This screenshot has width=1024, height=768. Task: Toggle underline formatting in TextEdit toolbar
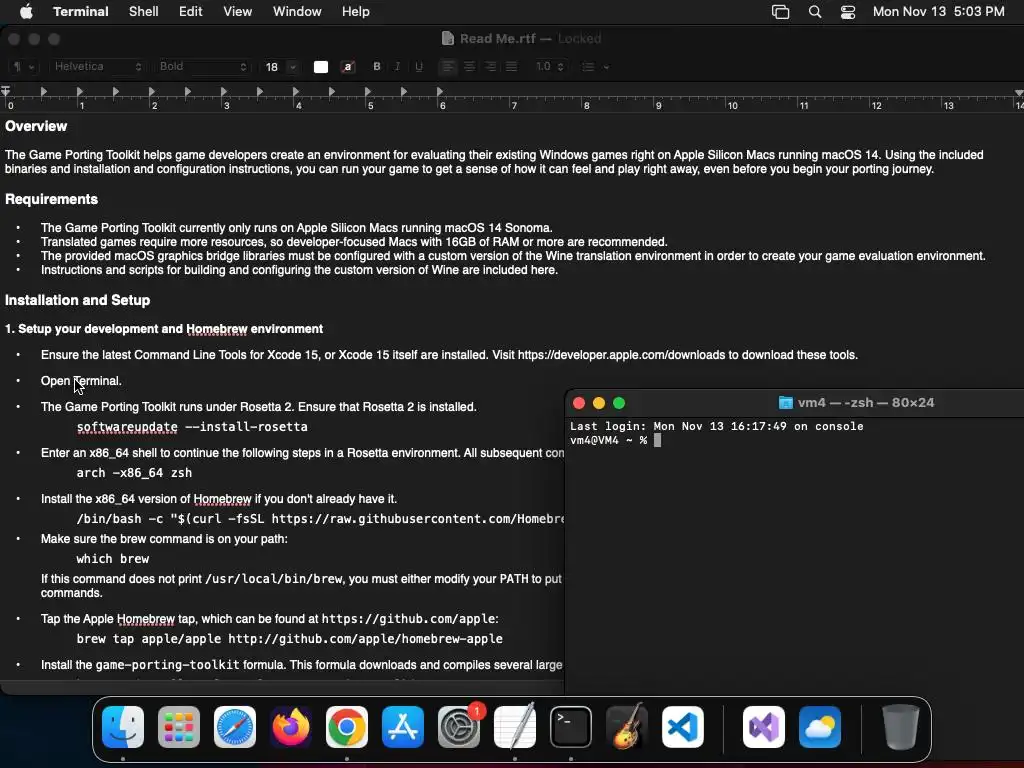tap(419, 67)
